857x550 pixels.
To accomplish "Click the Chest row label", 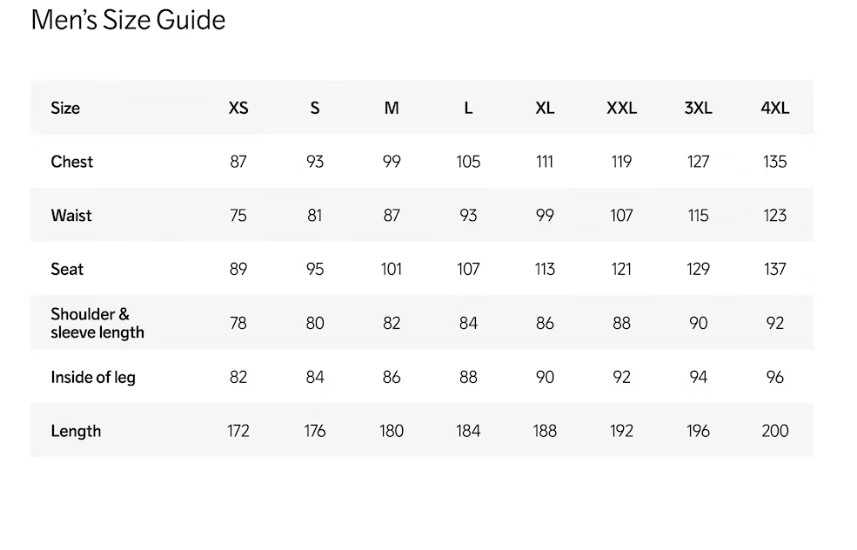I will point(72,162).
